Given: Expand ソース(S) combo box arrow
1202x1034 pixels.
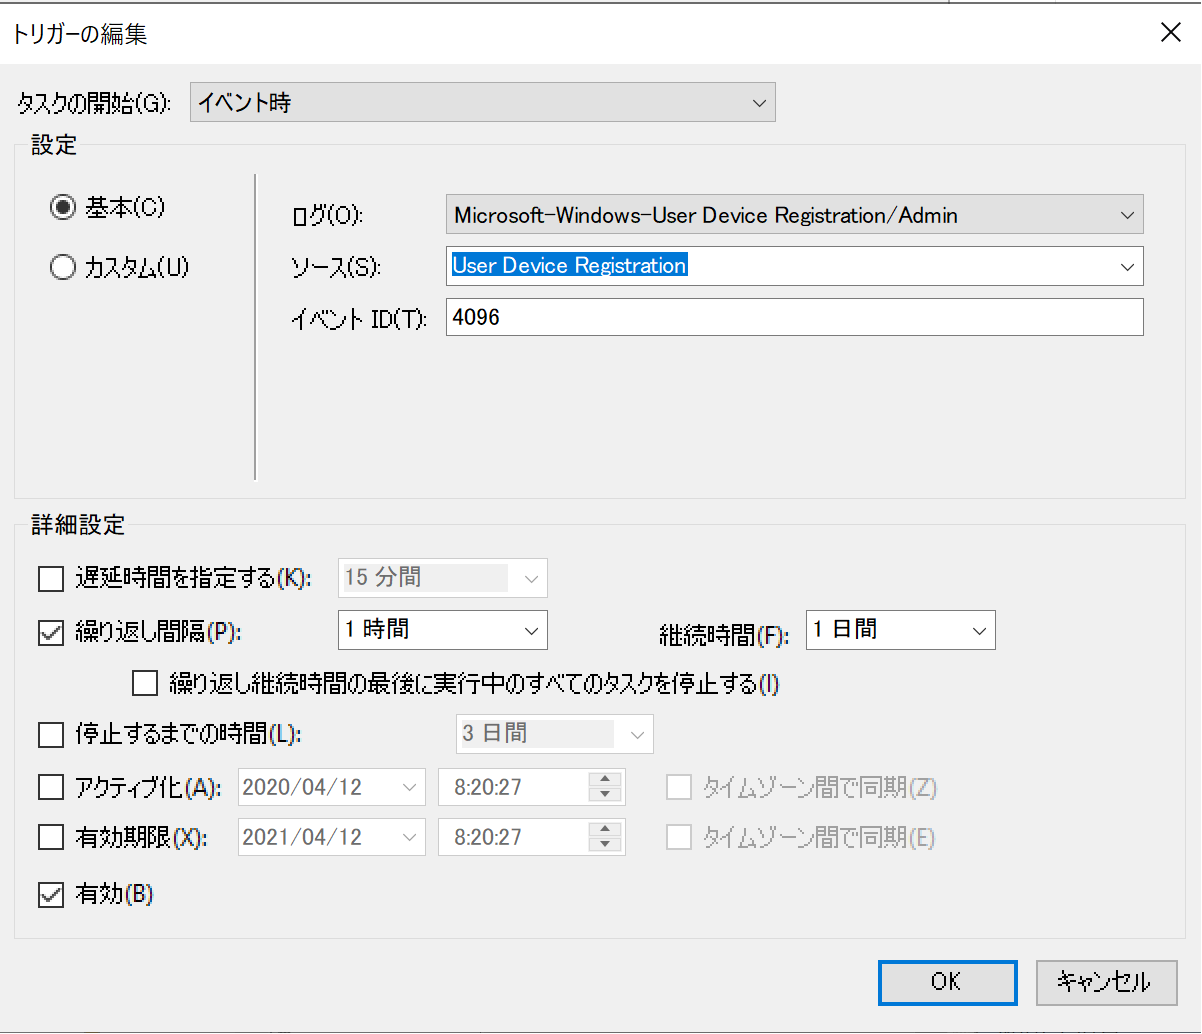Looking at the screenshot, I should 1127,267.
